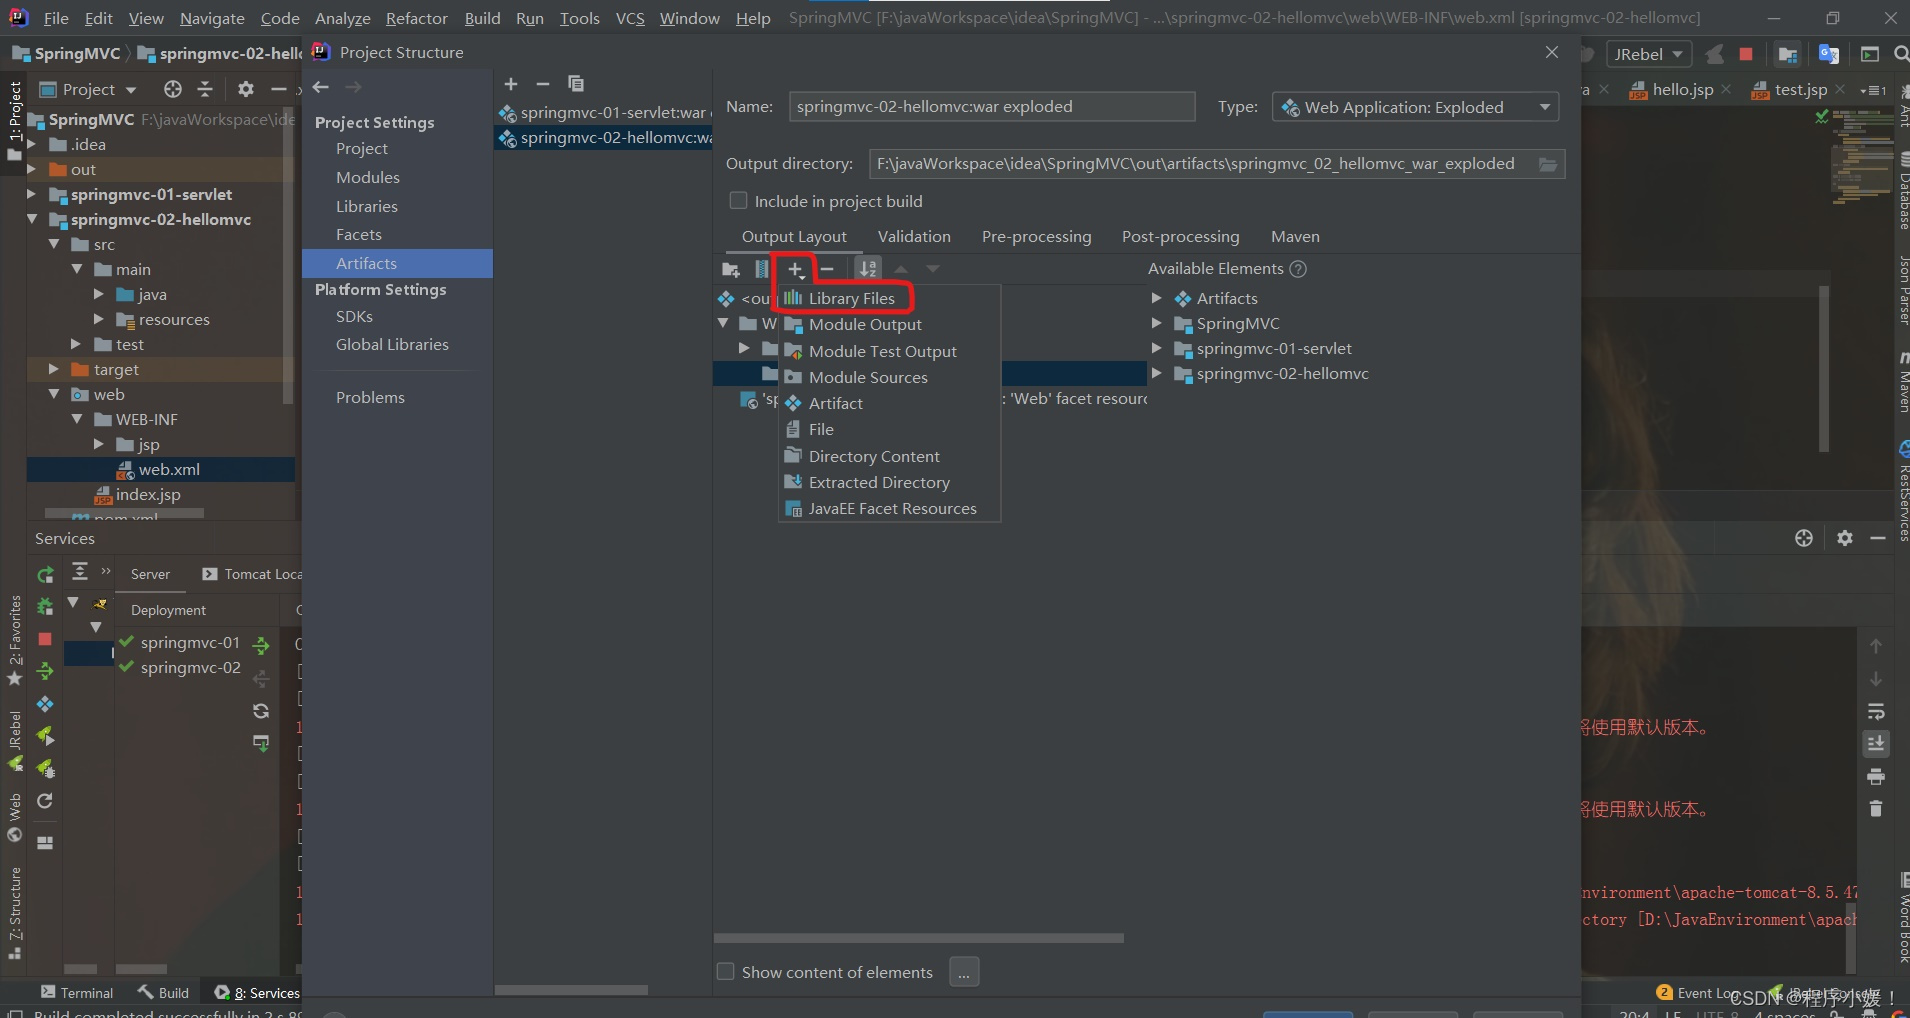The width and height of the screenshot is (1910, 1018).
Task: Click the red stop icon in the Services sidebar
Action: (x=45, y=639)
